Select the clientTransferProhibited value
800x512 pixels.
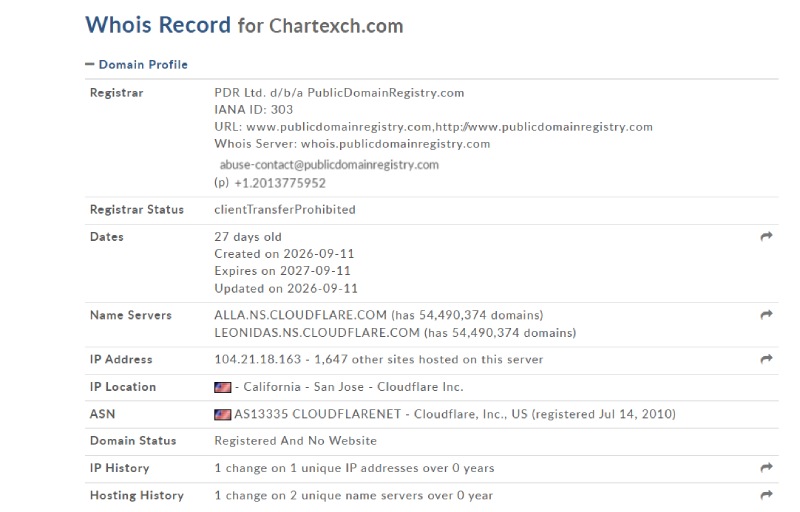285,210
